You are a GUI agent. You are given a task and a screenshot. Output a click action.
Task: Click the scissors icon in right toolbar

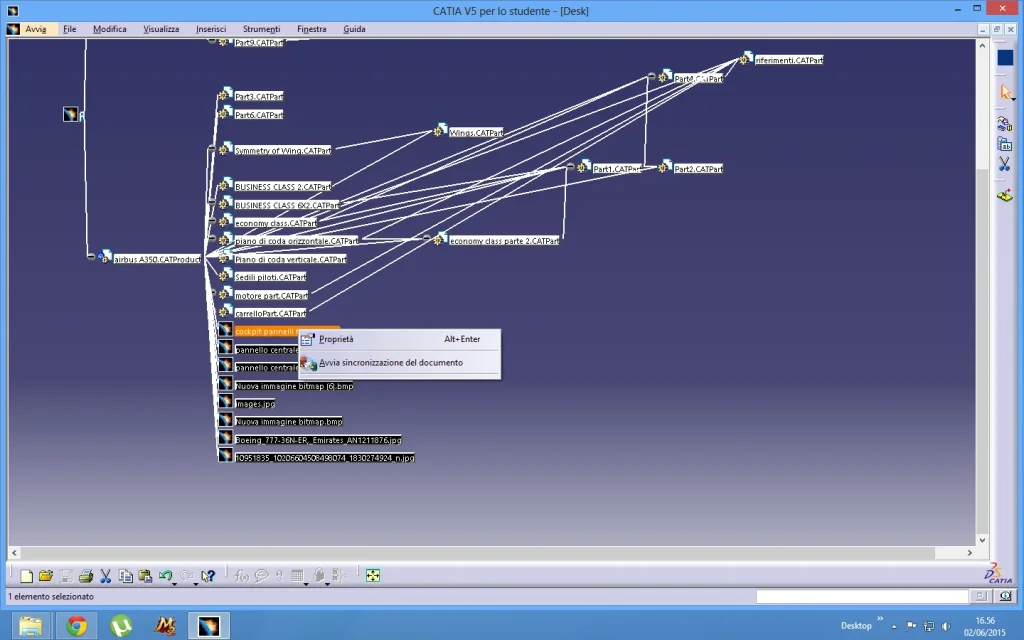[1004, 164]
